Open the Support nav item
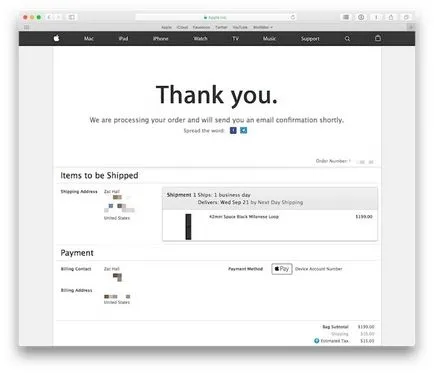 click(x=310, y=39)
